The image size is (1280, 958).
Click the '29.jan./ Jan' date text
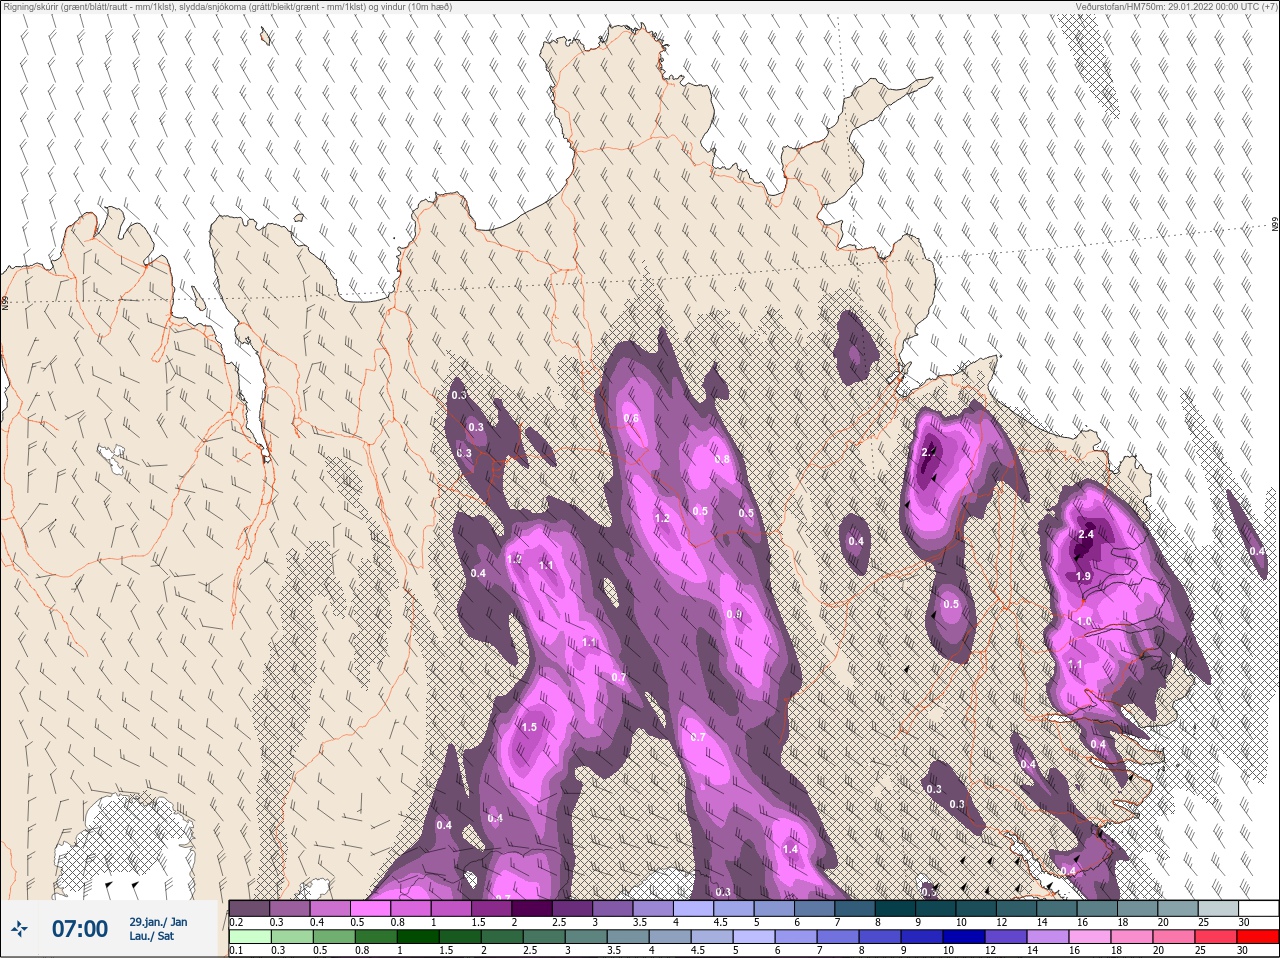tap(158, 922)
